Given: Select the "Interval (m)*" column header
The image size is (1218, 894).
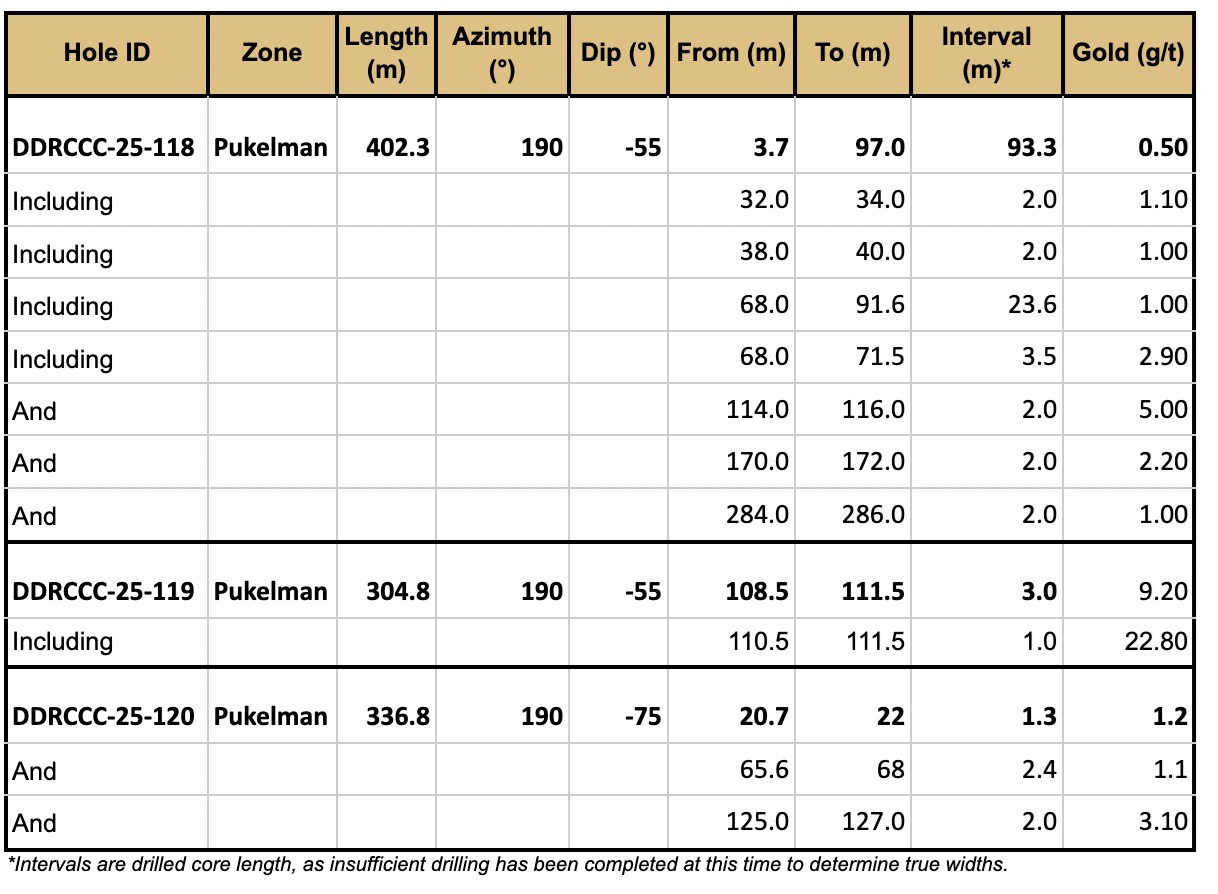Looking at the screenshot, I should [x=985, y=53].
